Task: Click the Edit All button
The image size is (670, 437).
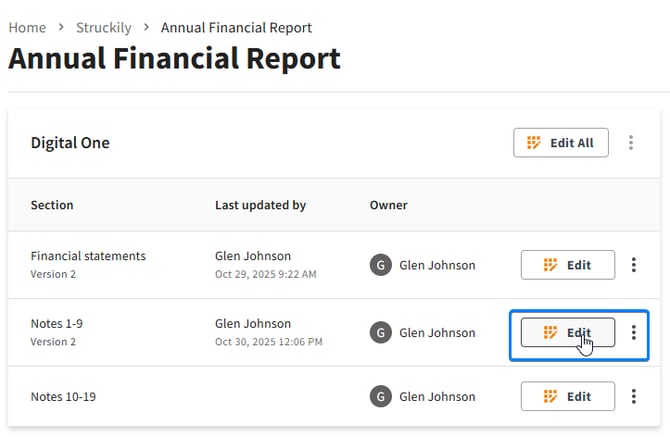Action: tap(560, 143)
